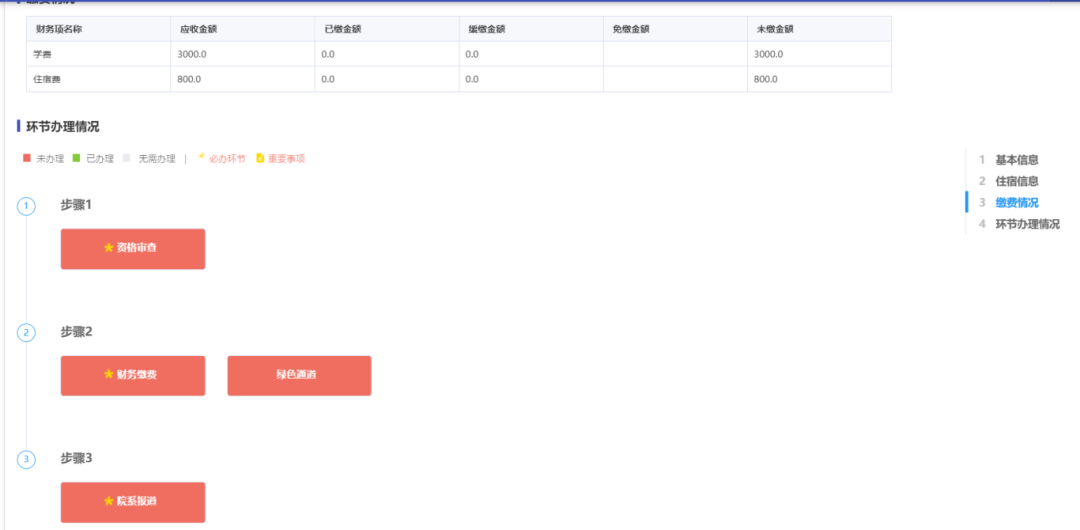The image size is (1080, 530).
Task: Click the step 3 circle marker
Action: [x=26, y=460]
